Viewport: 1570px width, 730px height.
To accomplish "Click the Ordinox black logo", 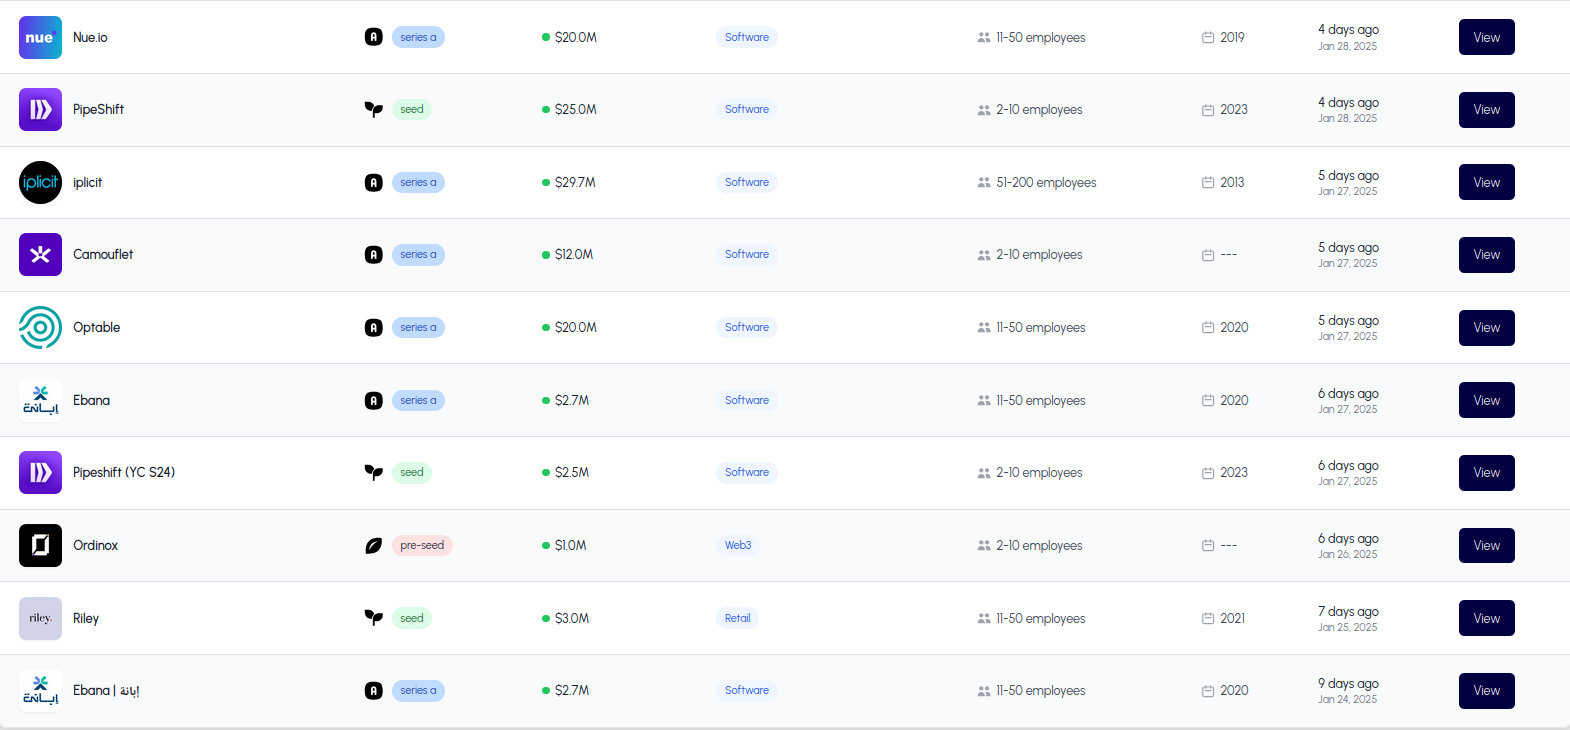I will point(40,545).
